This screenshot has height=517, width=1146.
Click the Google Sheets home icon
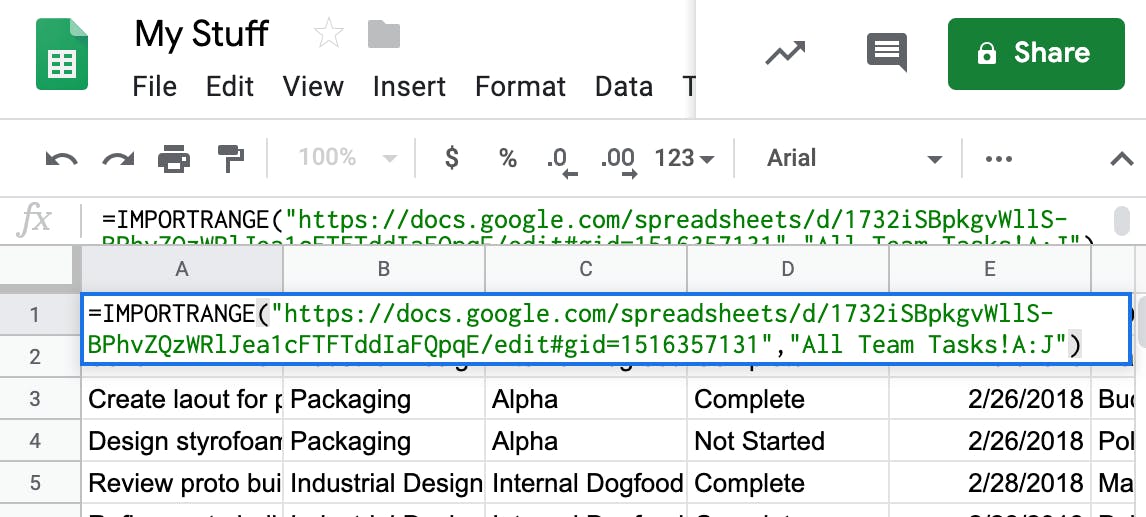62,57
